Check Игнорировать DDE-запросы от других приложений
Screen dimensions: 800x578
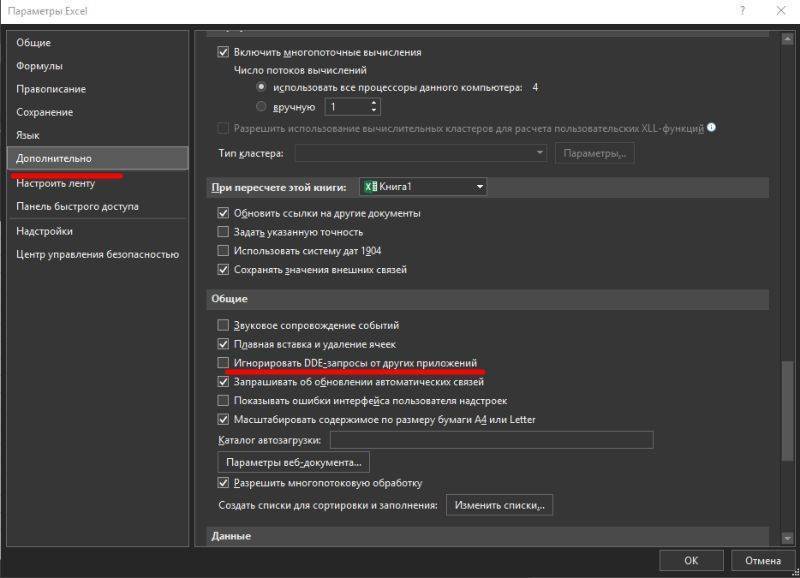tap(223, 363)
